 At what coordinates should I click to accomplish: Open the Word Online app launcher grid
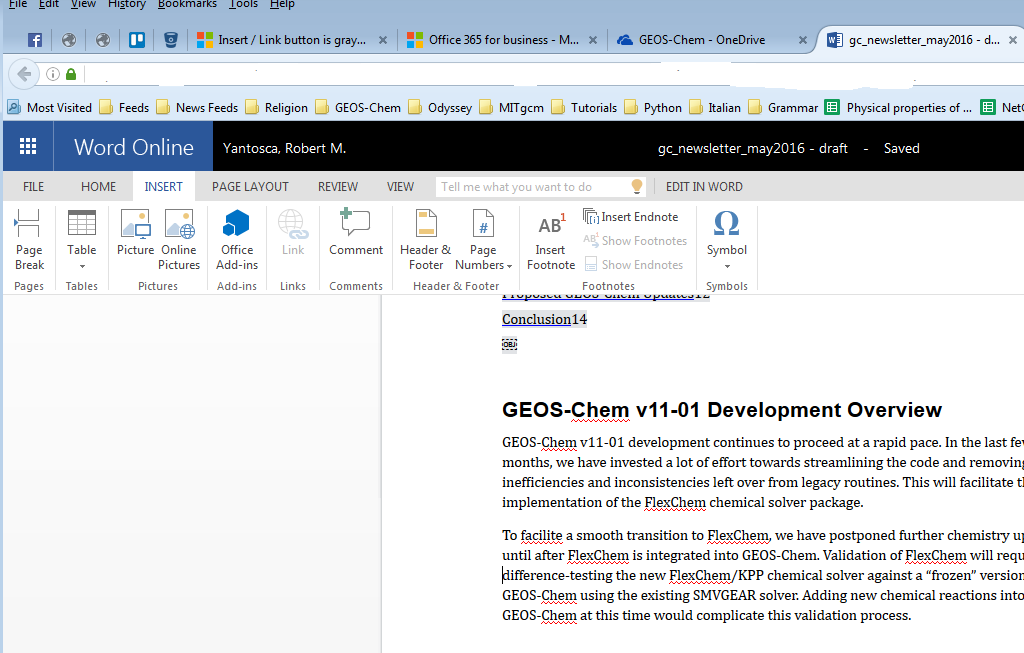pos(28,147)
